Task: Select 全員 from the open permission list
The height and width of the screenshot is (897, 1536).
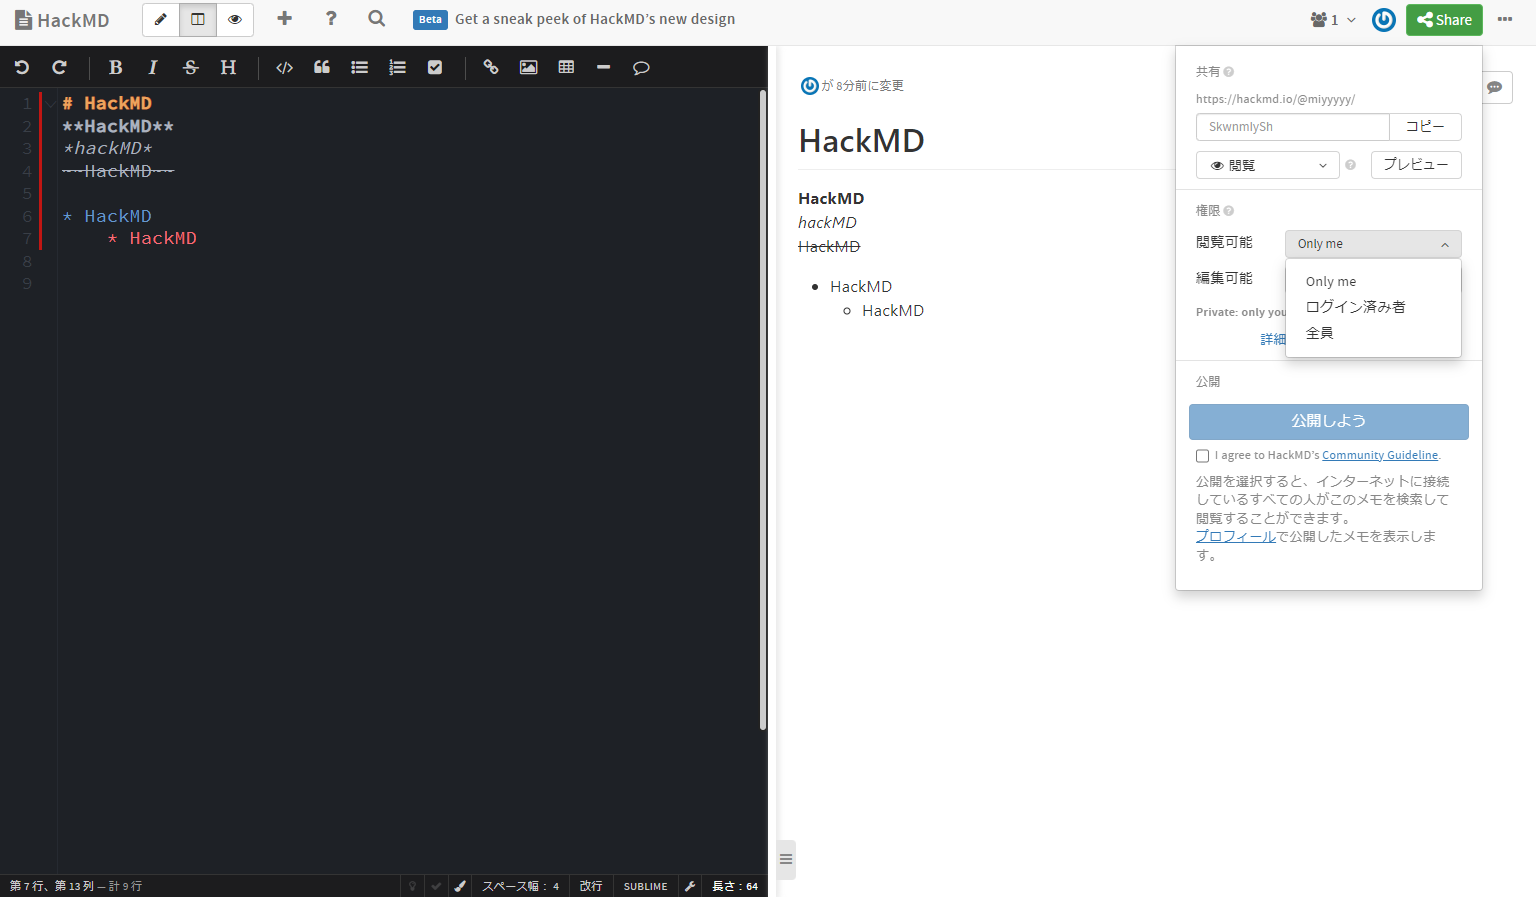Action: click(x=1319, y=332)
